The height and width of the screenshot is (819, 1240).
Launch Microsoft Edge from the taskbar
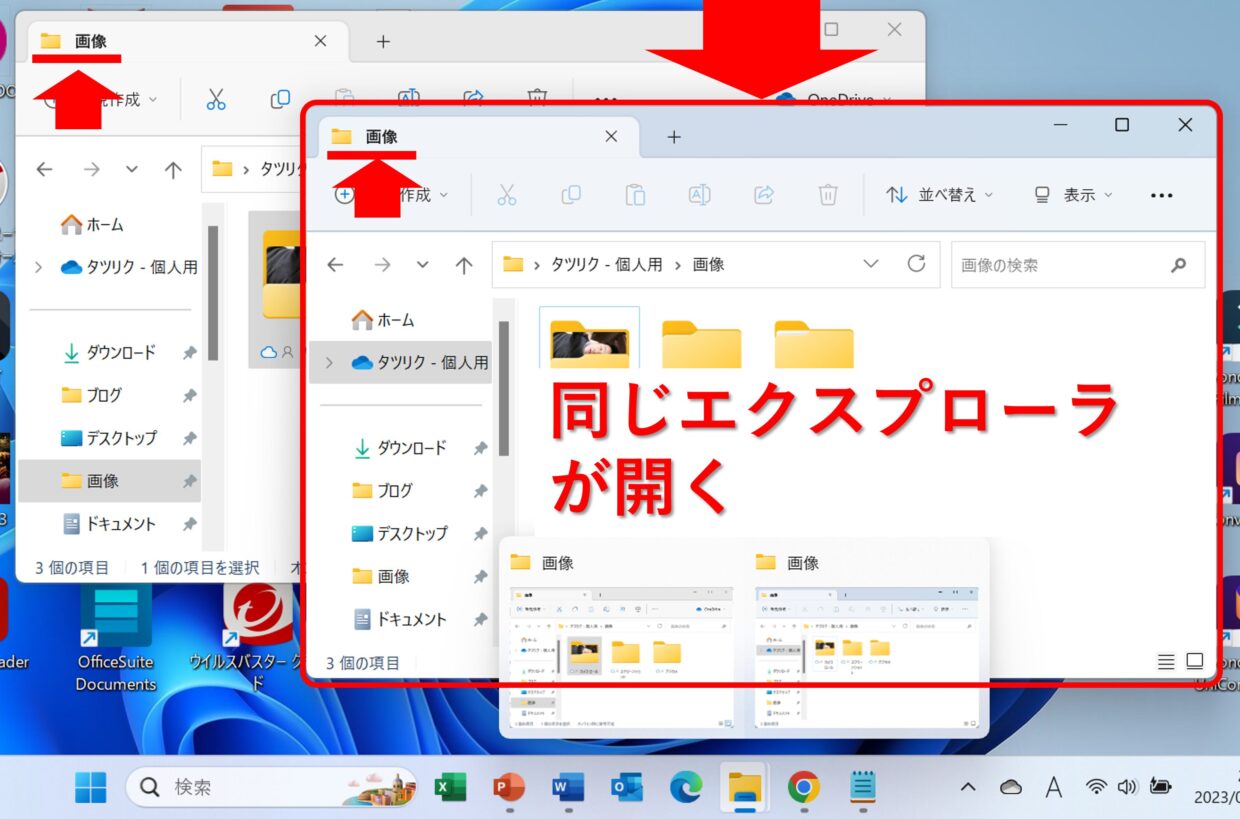point(686,788)
